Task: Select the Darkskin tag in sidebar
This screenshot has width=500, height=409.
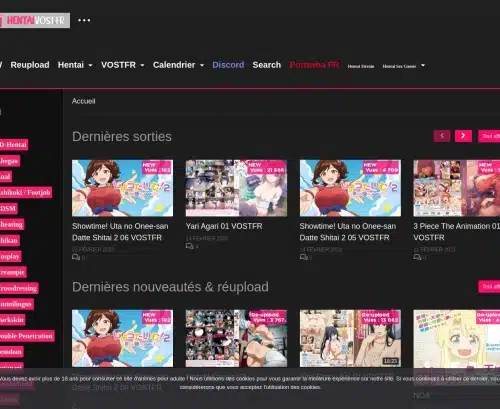Action: pyautogui.click(x=12, y=320)
